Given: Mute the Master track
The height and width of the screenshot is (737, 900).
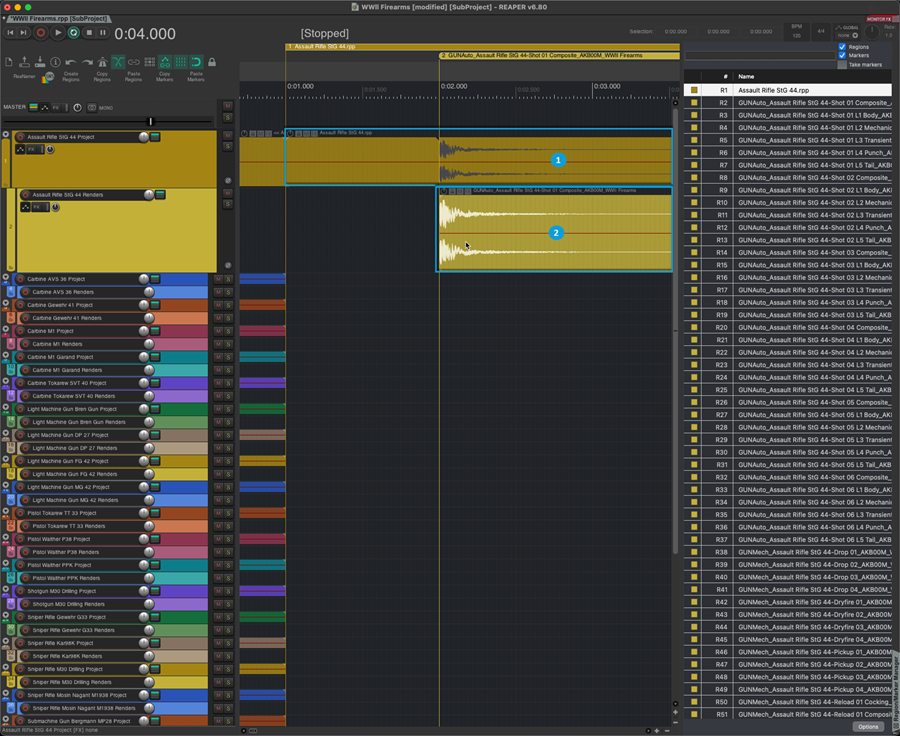Looking at the screenshot, I should 227,106.
